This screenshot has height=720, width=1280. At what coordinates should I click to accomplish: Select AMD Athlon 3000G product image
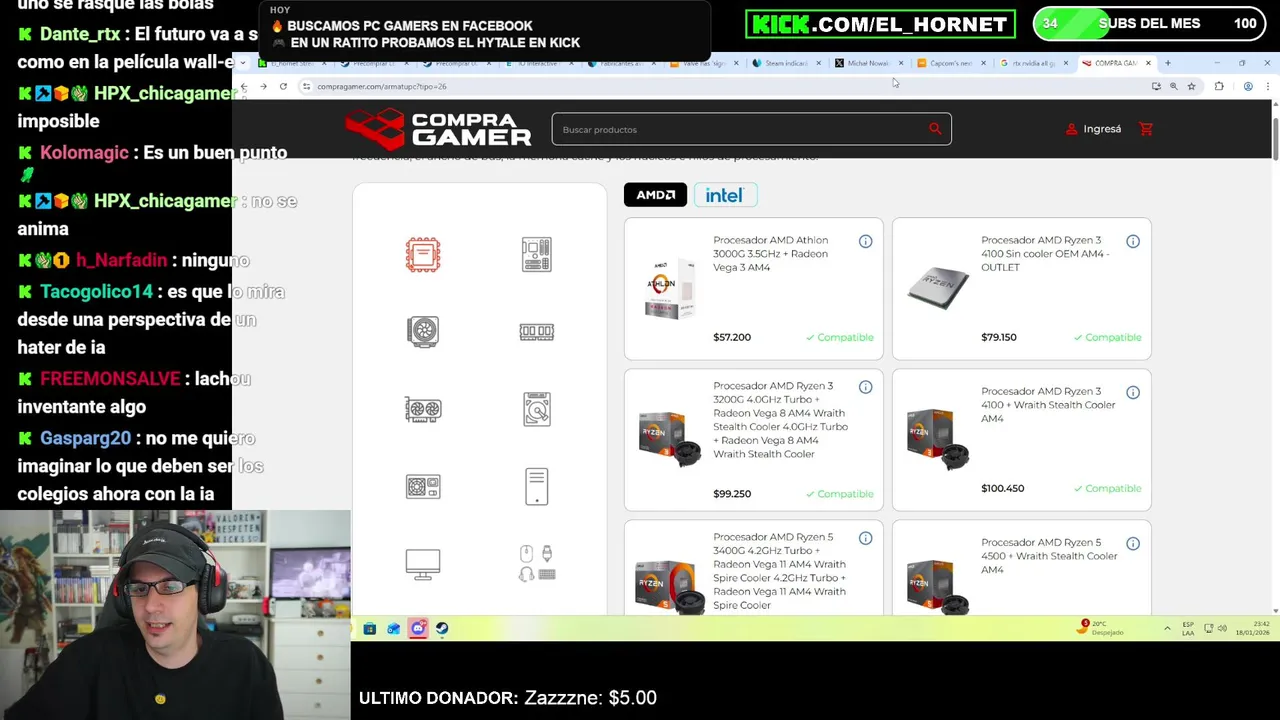tap(670, 289)
